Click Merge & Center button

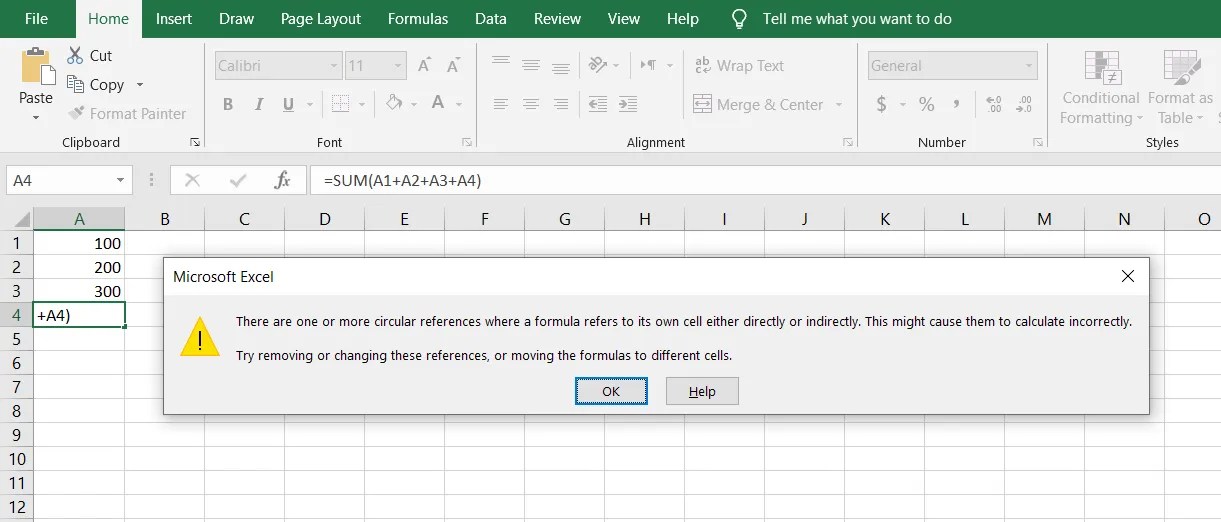(x=758, y=104)
